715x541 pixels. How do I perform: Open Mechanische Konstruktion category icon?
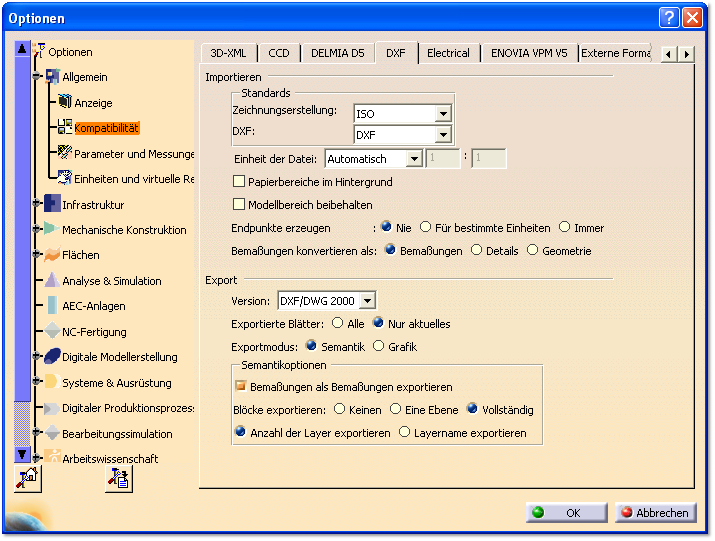tap(52, 229)
